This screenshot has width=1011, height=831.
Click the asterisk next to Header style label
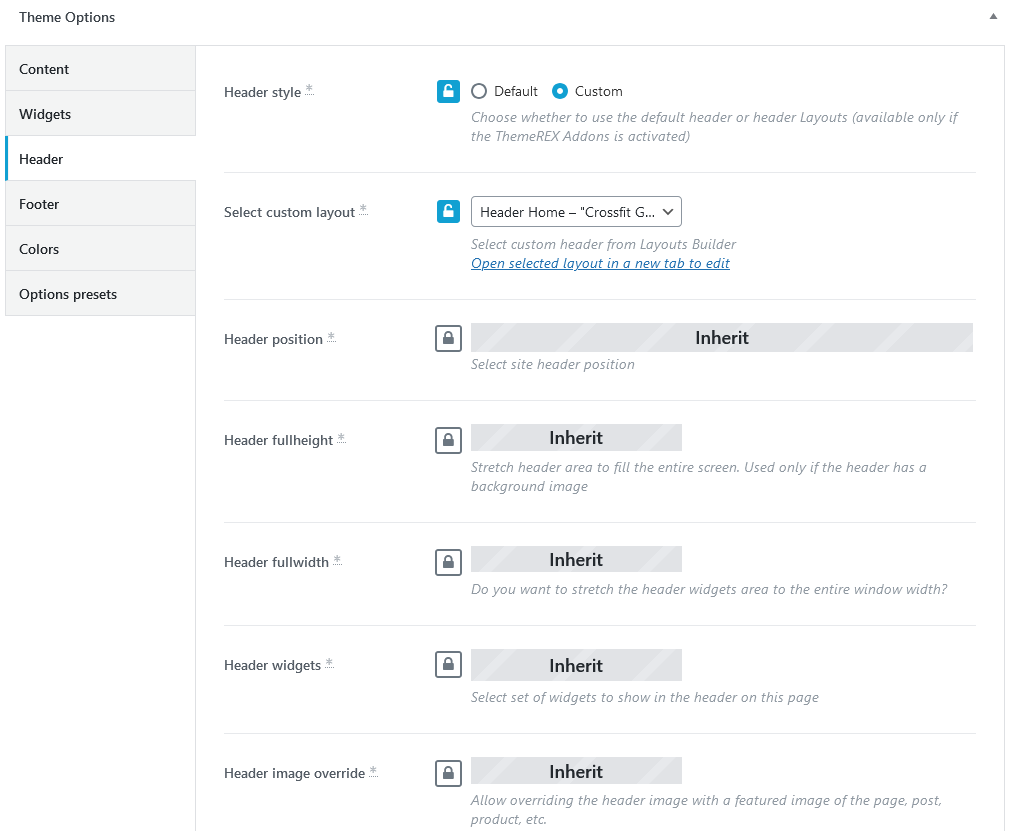point(309,90)
